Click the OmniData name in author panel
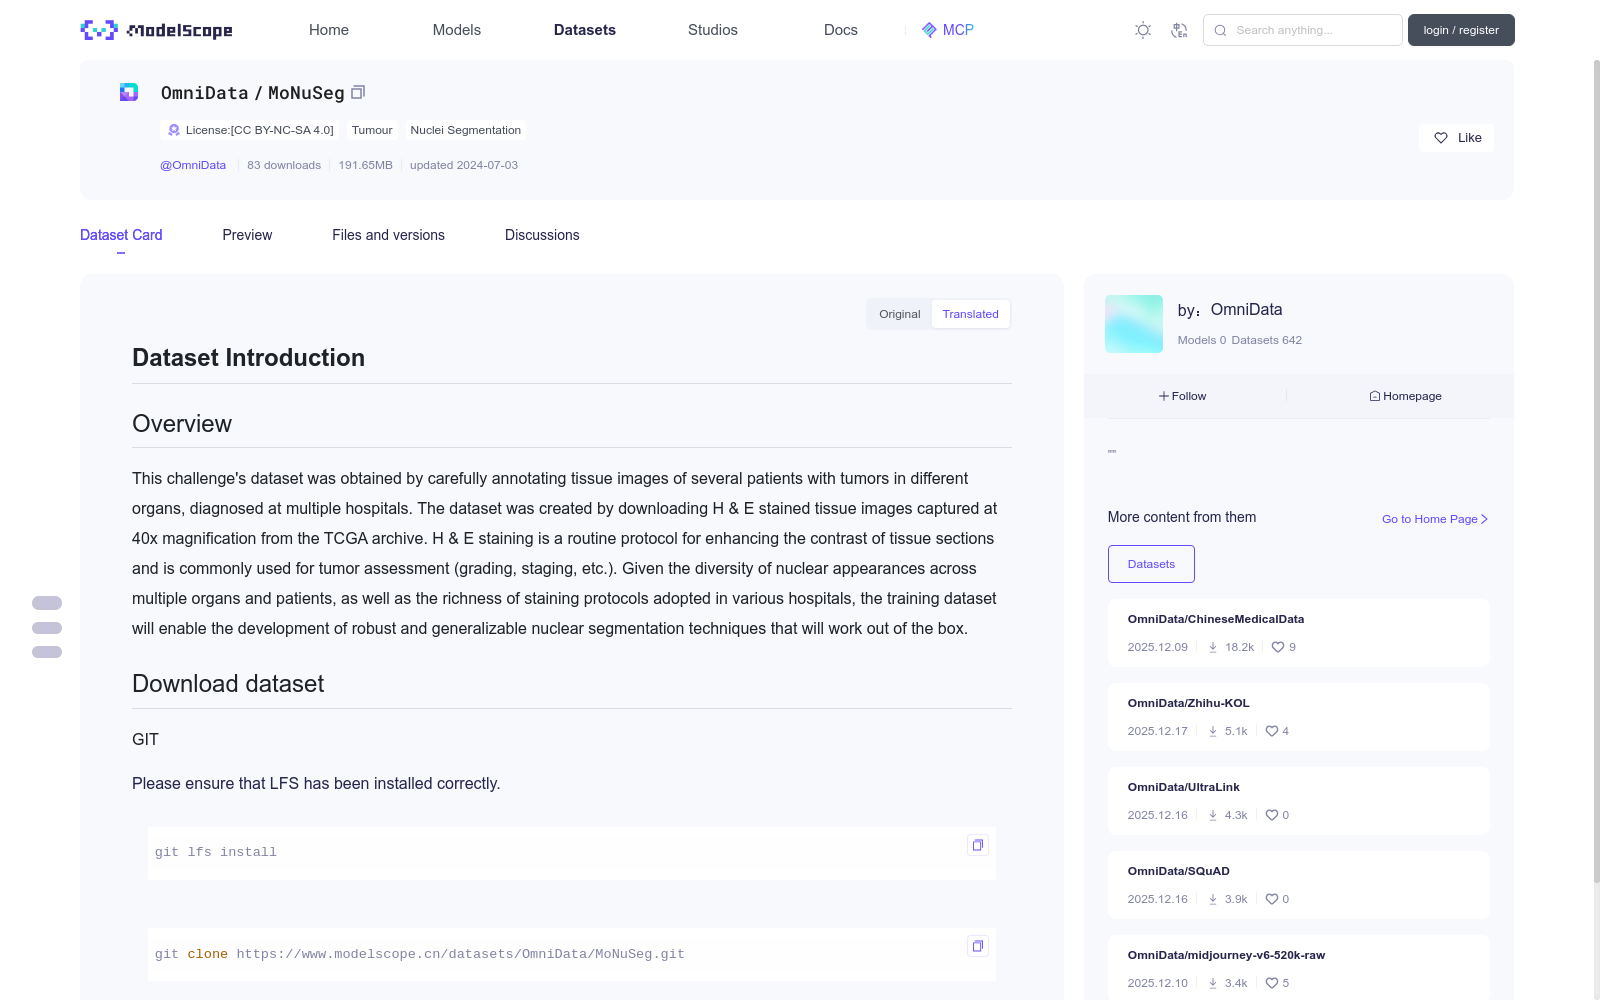 pos(1246,310)
